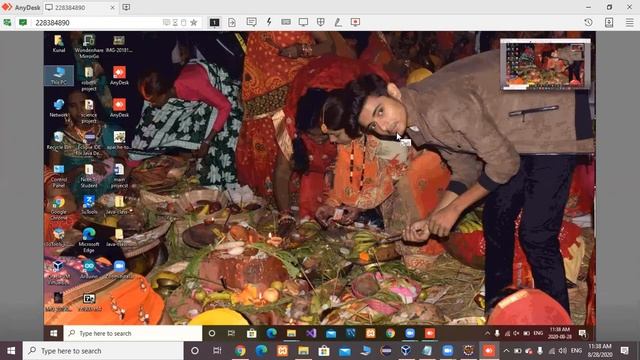Select This PC icon on remote desktop
This screenshot has width=640, height=360.
59,76
